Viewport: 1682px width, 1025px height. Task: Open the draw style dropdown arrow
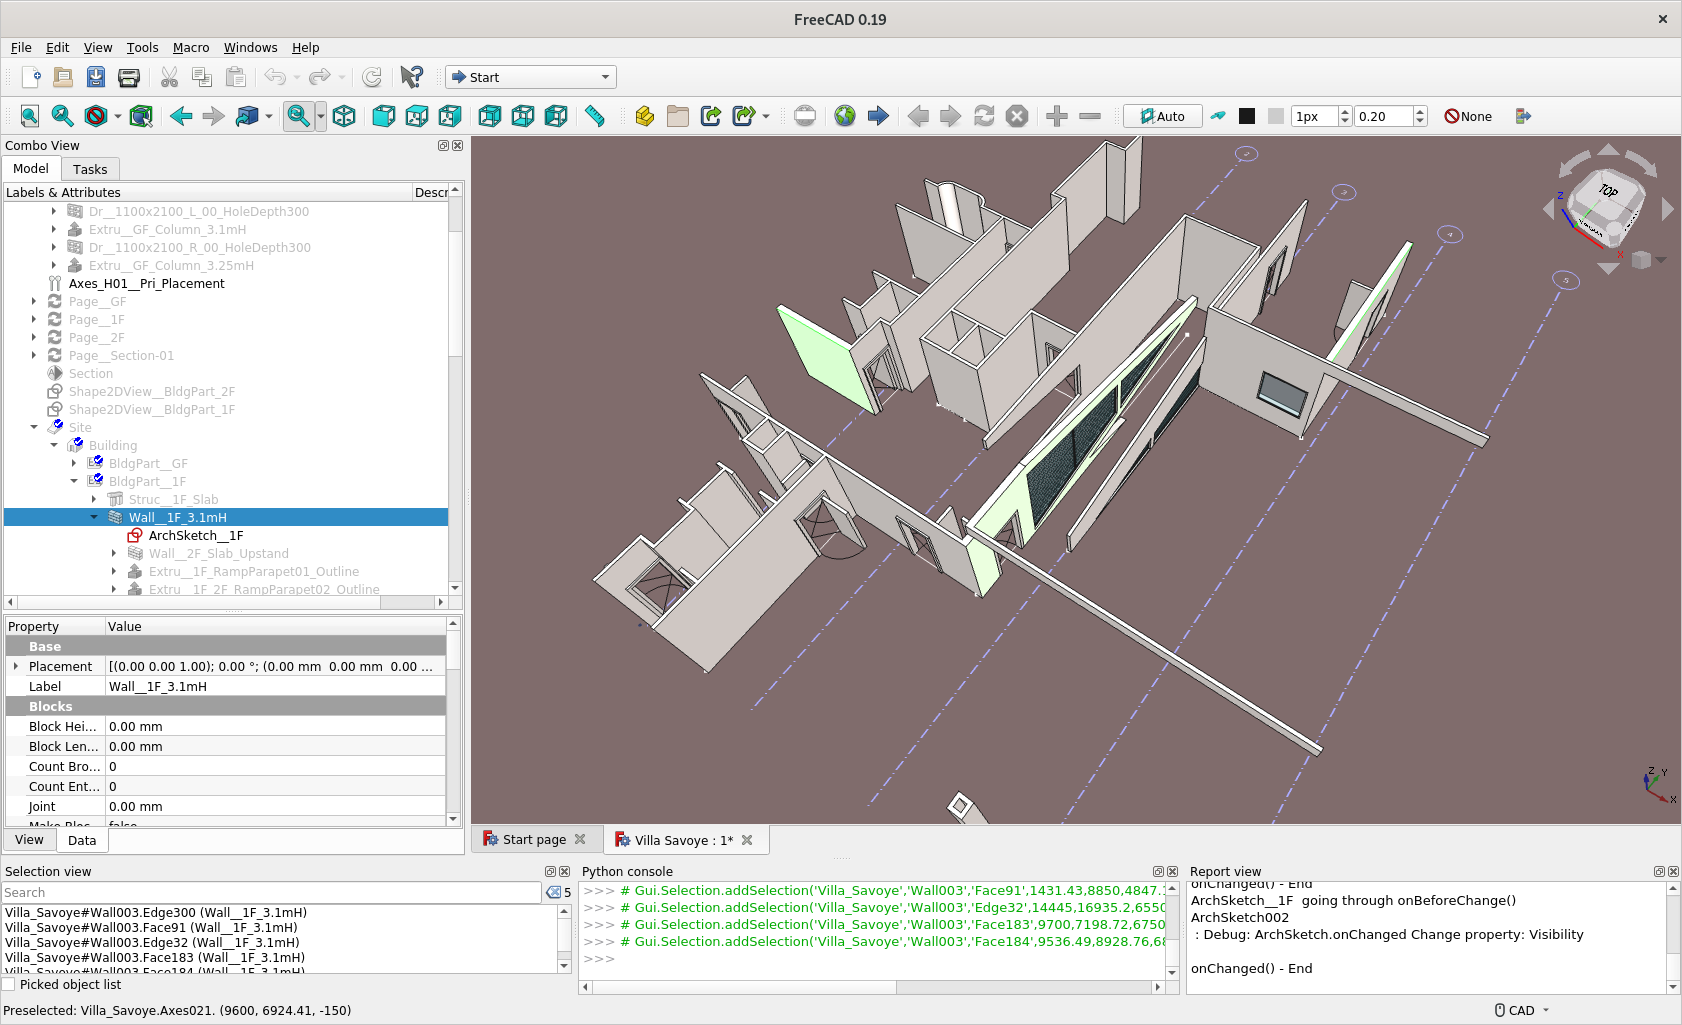pos(118,116)
